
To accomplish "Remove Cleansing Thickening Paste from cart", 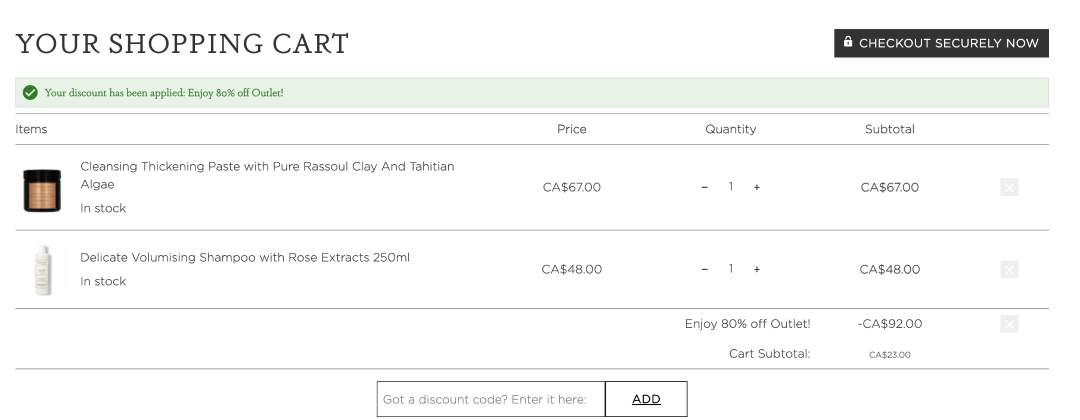I will tap(1009, 187).
